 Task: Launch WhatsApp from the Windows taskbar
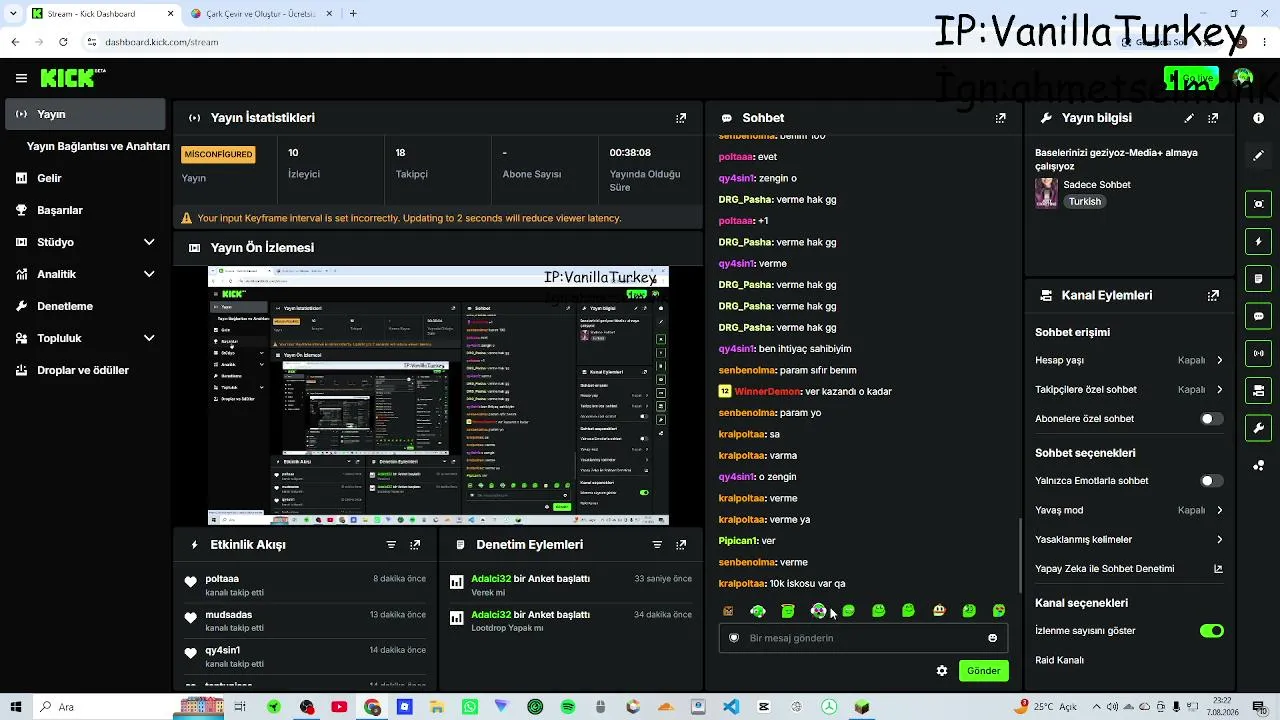(470, 707)
